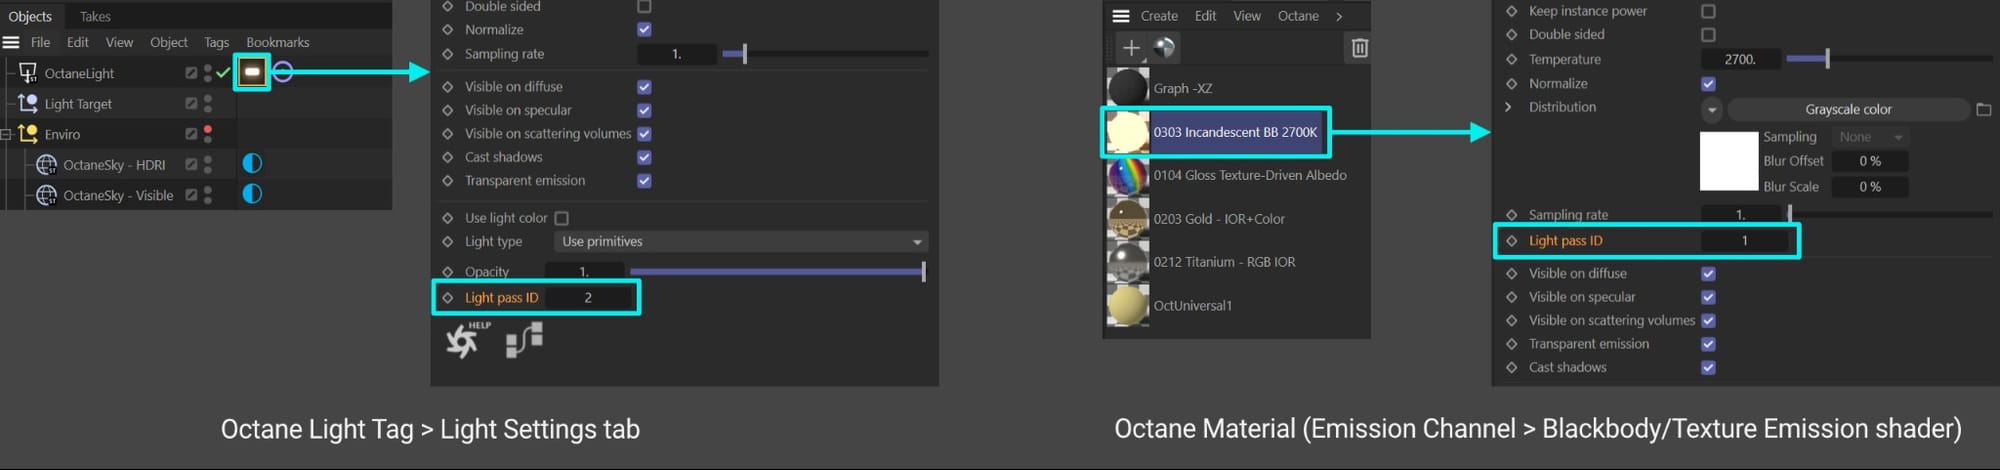The width and height of the screenshot is (2000, 470).
Task: Click keyframe diamond beside Keep instance power
Action: point(1512,11)
